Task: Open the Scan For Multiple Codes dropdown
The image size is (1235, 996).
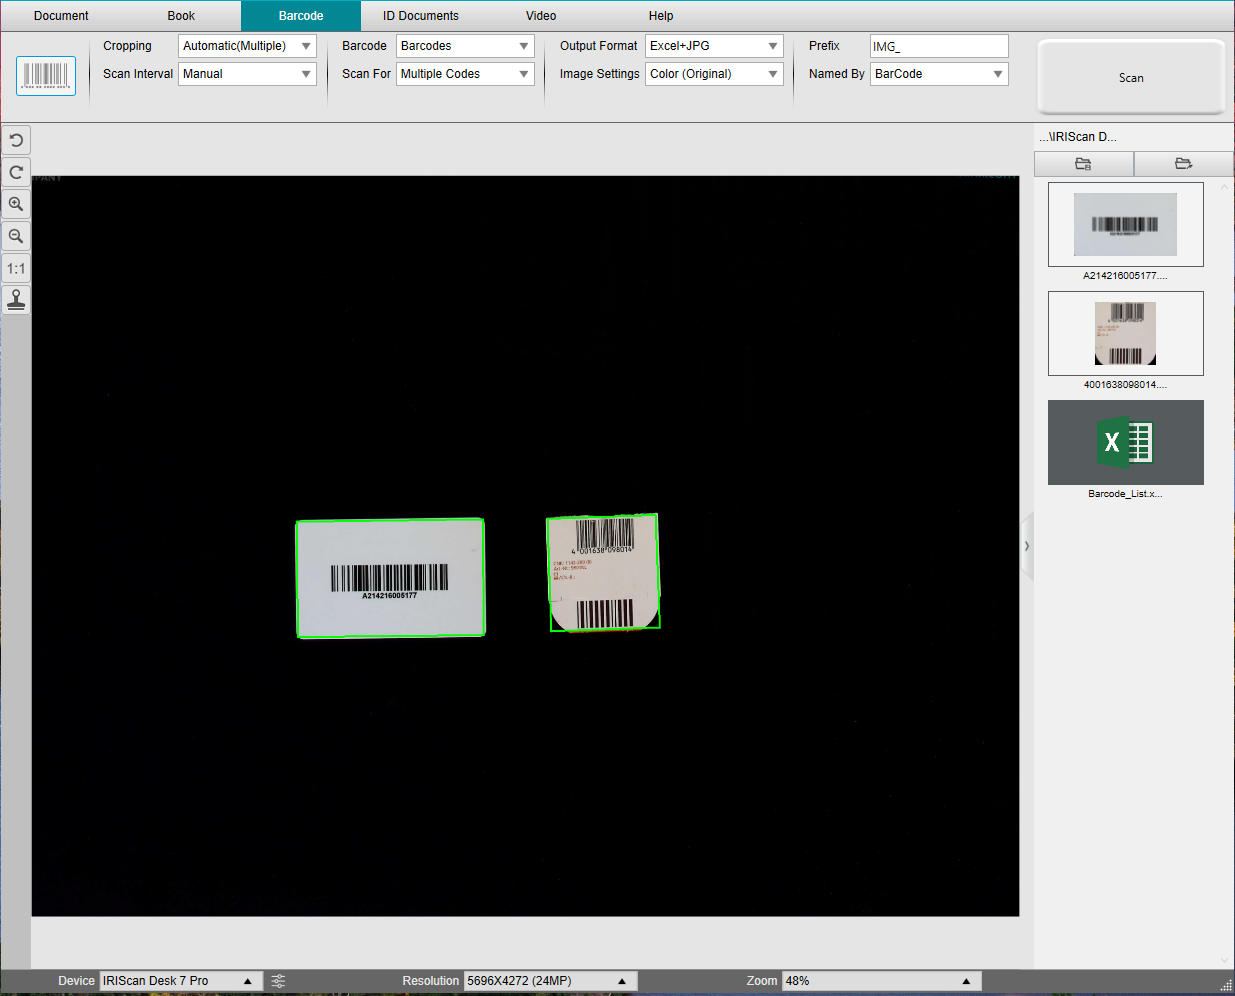Action: coord(465,74)
